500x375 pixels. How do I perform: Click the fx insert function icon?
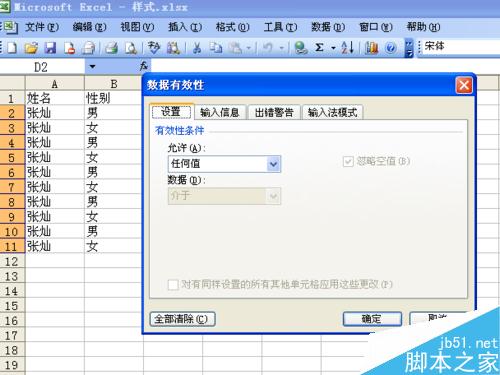click(x=144, y=66)
